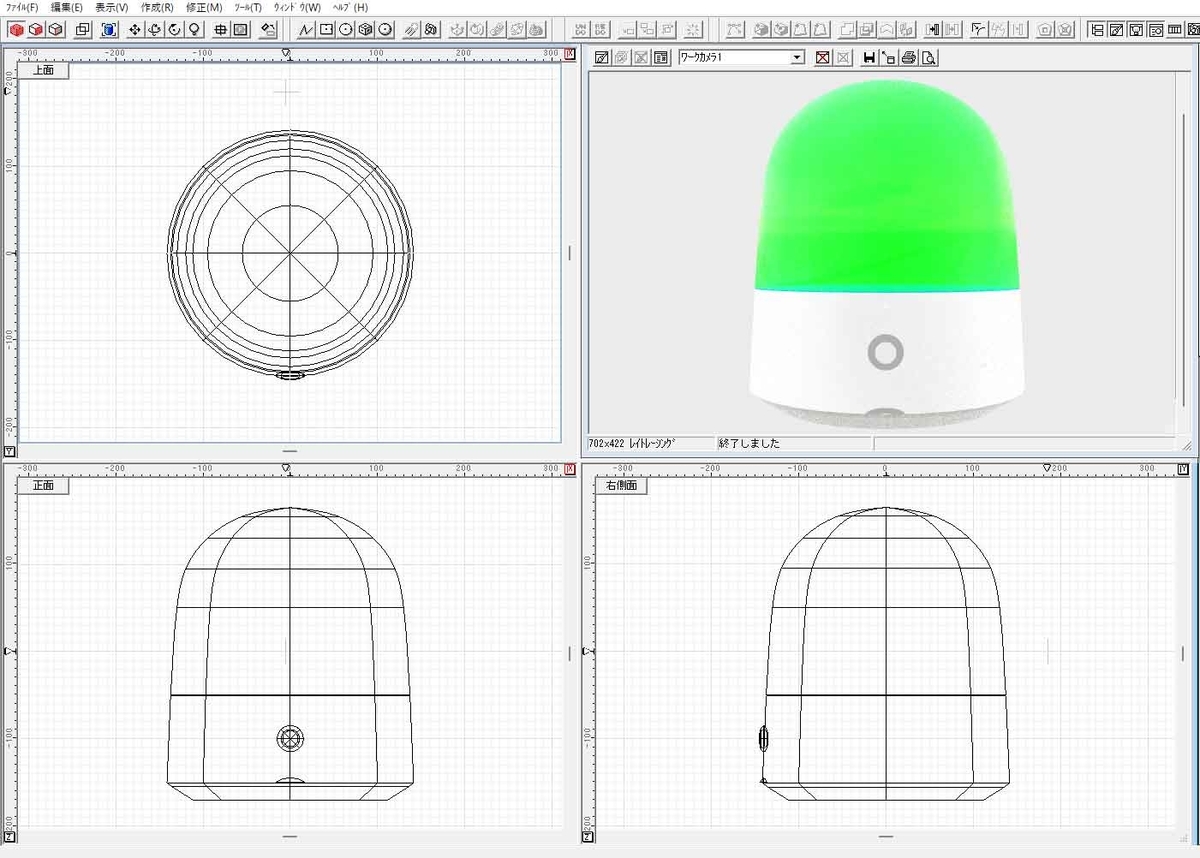Expand the ワークカメラ1 camera dropdown
Image resolution: width=1200 pixels, height=858 pixels.
[x=797, y=58]
